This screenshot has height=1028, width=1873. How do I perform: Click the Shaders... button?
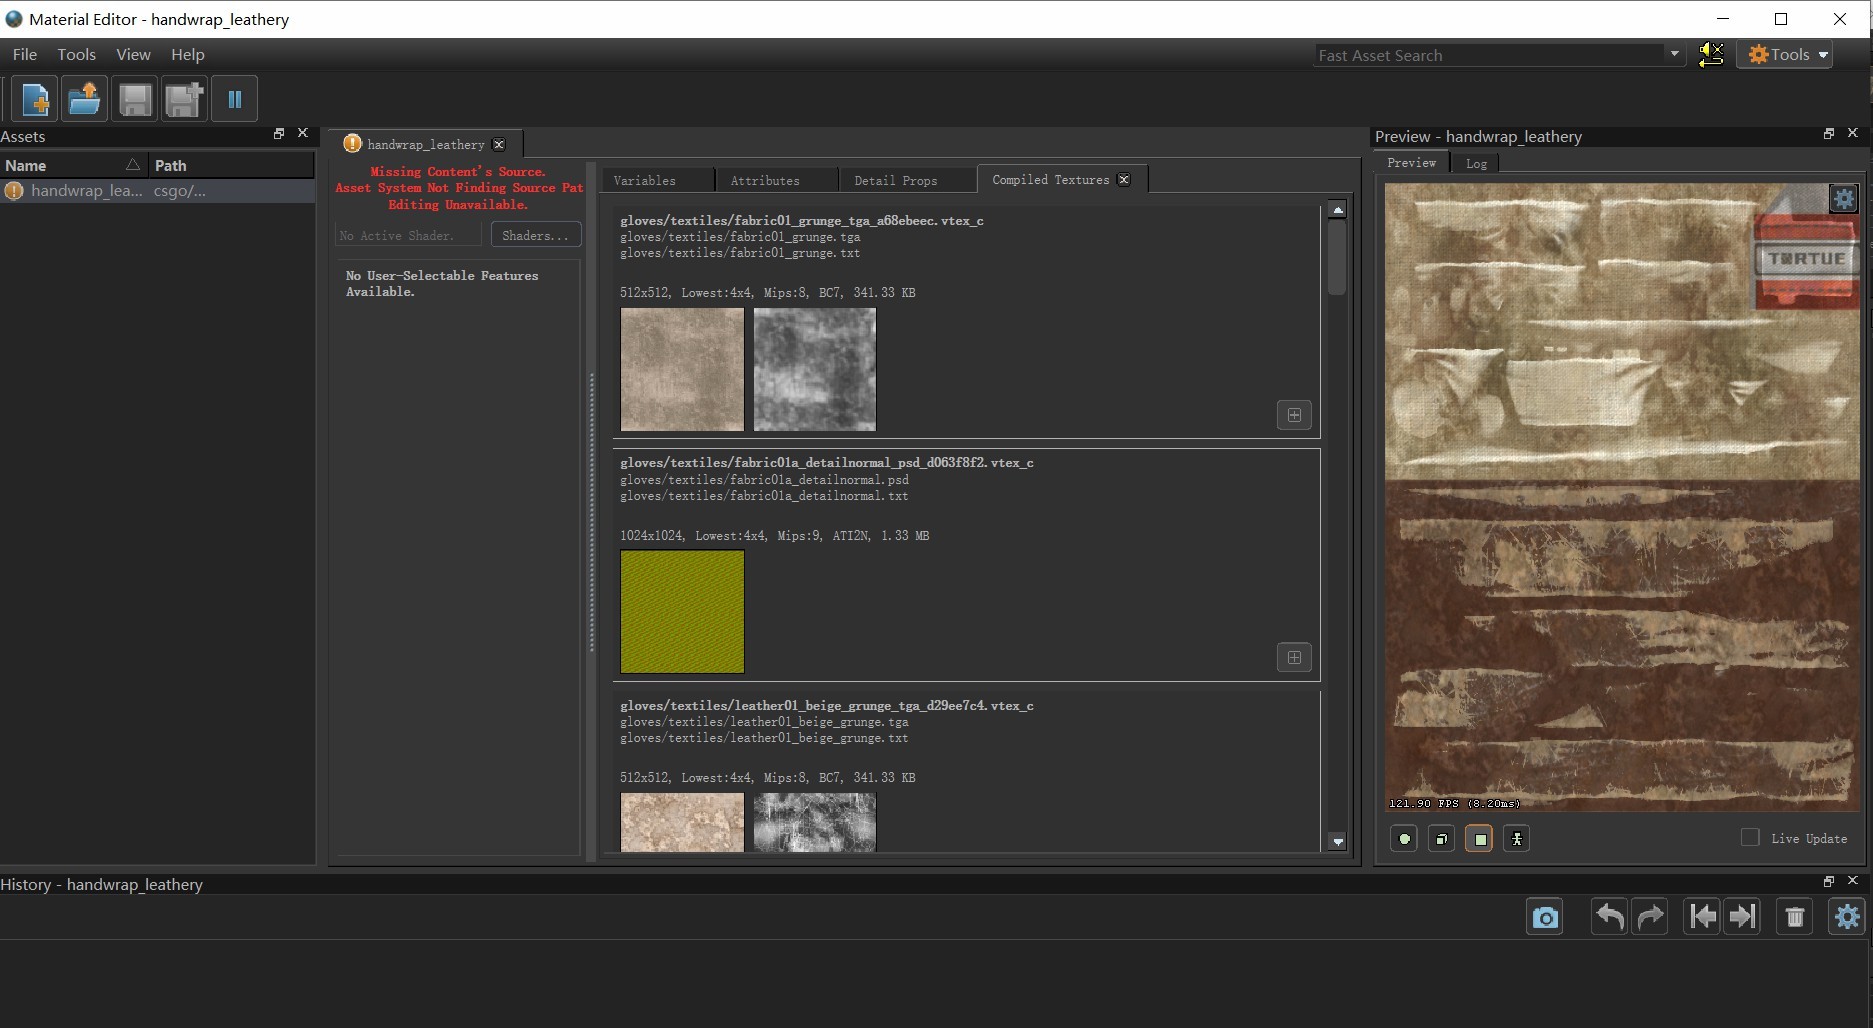point(535,236)
